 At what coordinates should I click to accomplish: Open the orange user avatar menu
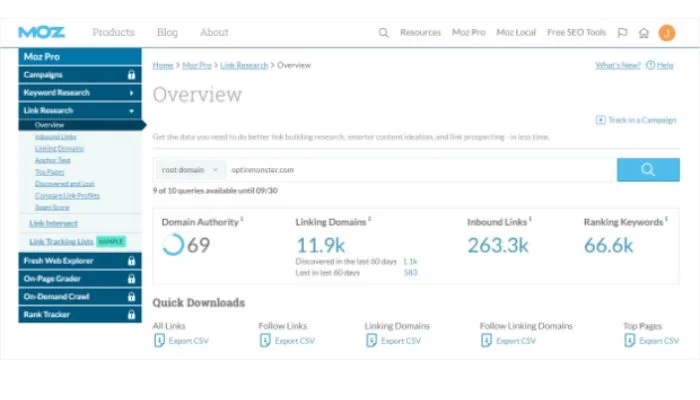[667, 33]
